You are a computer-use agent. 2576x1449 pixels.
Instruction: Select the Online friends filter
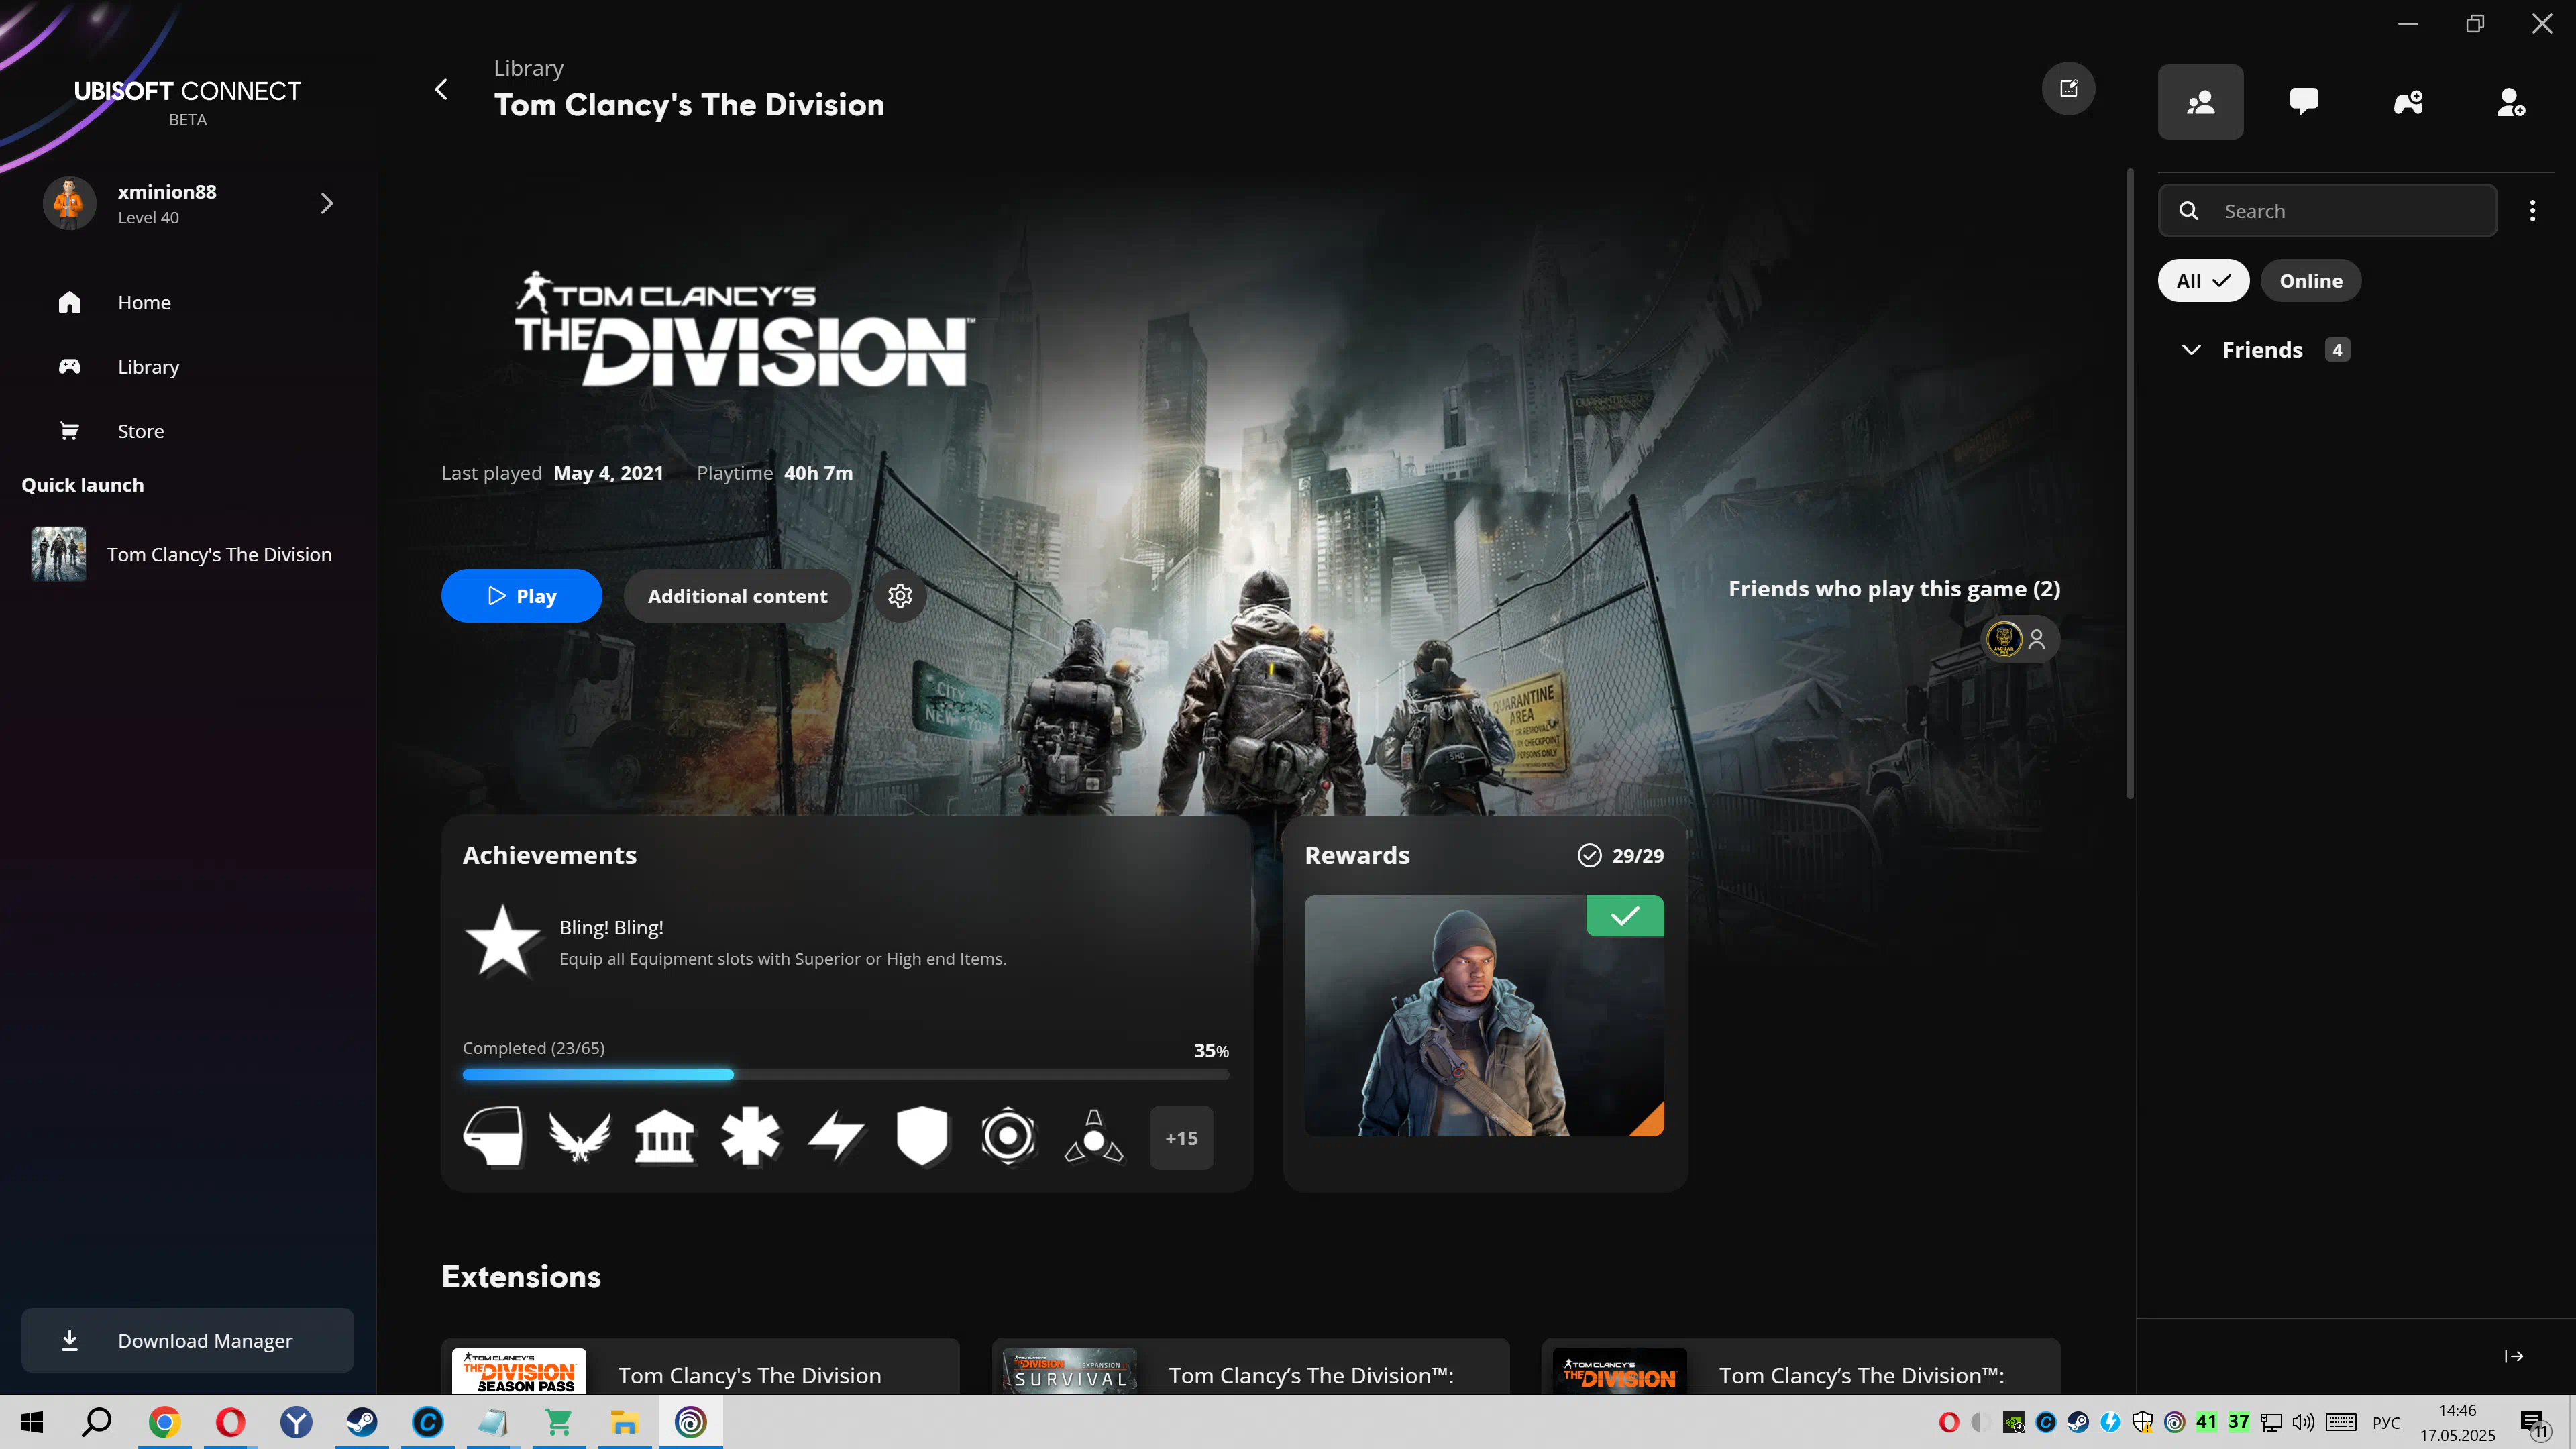pyautogui.click(x=2310, y=281)
